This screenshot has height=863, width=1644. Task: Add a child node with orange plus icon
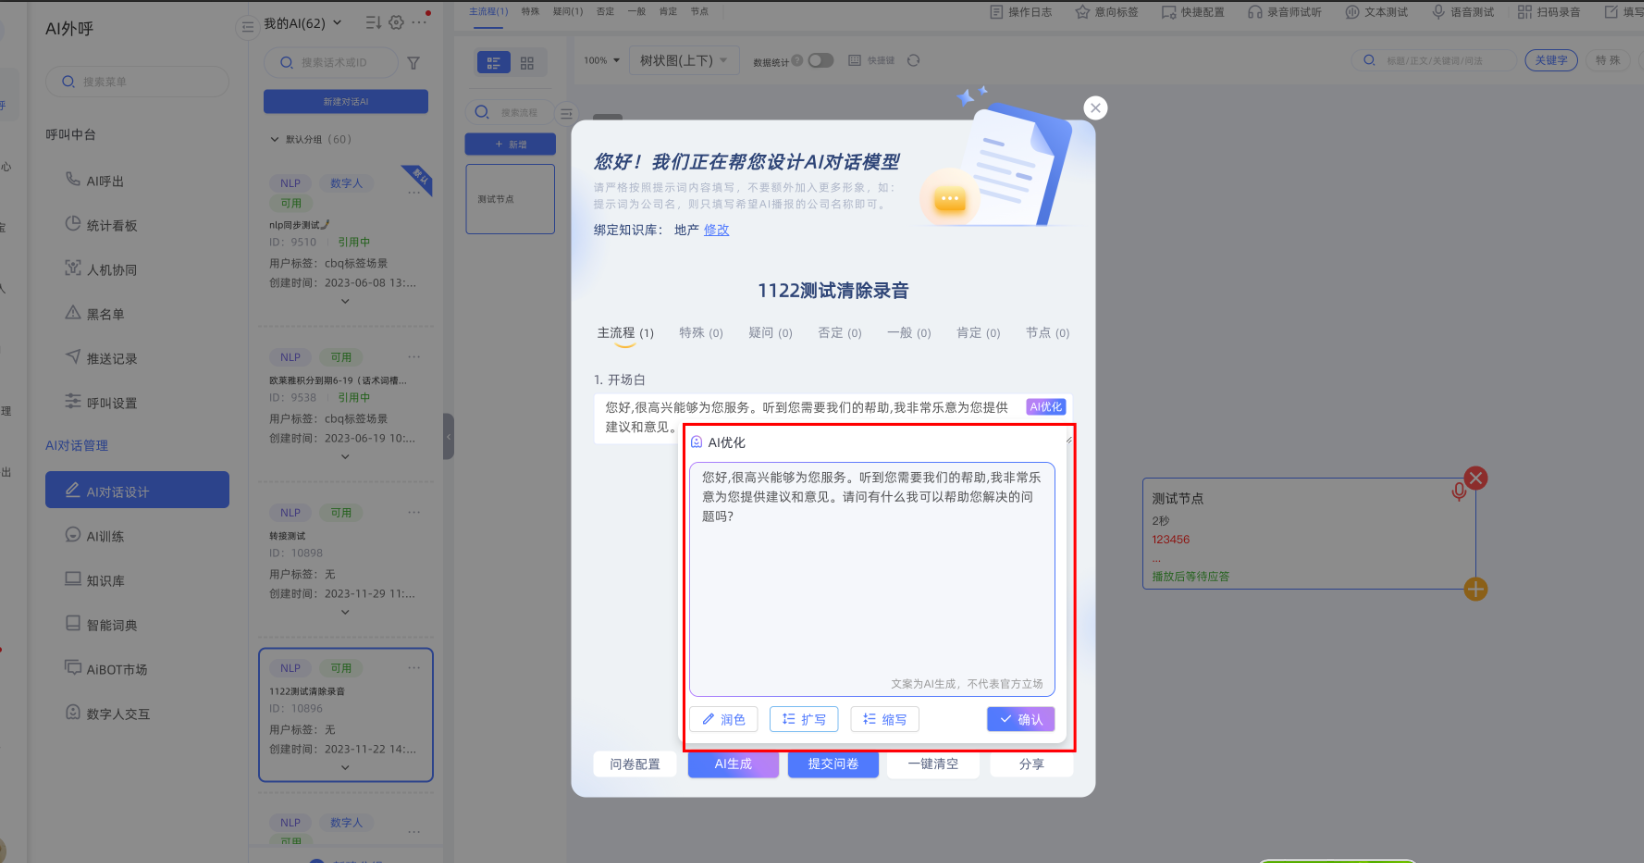[1475, 589]
